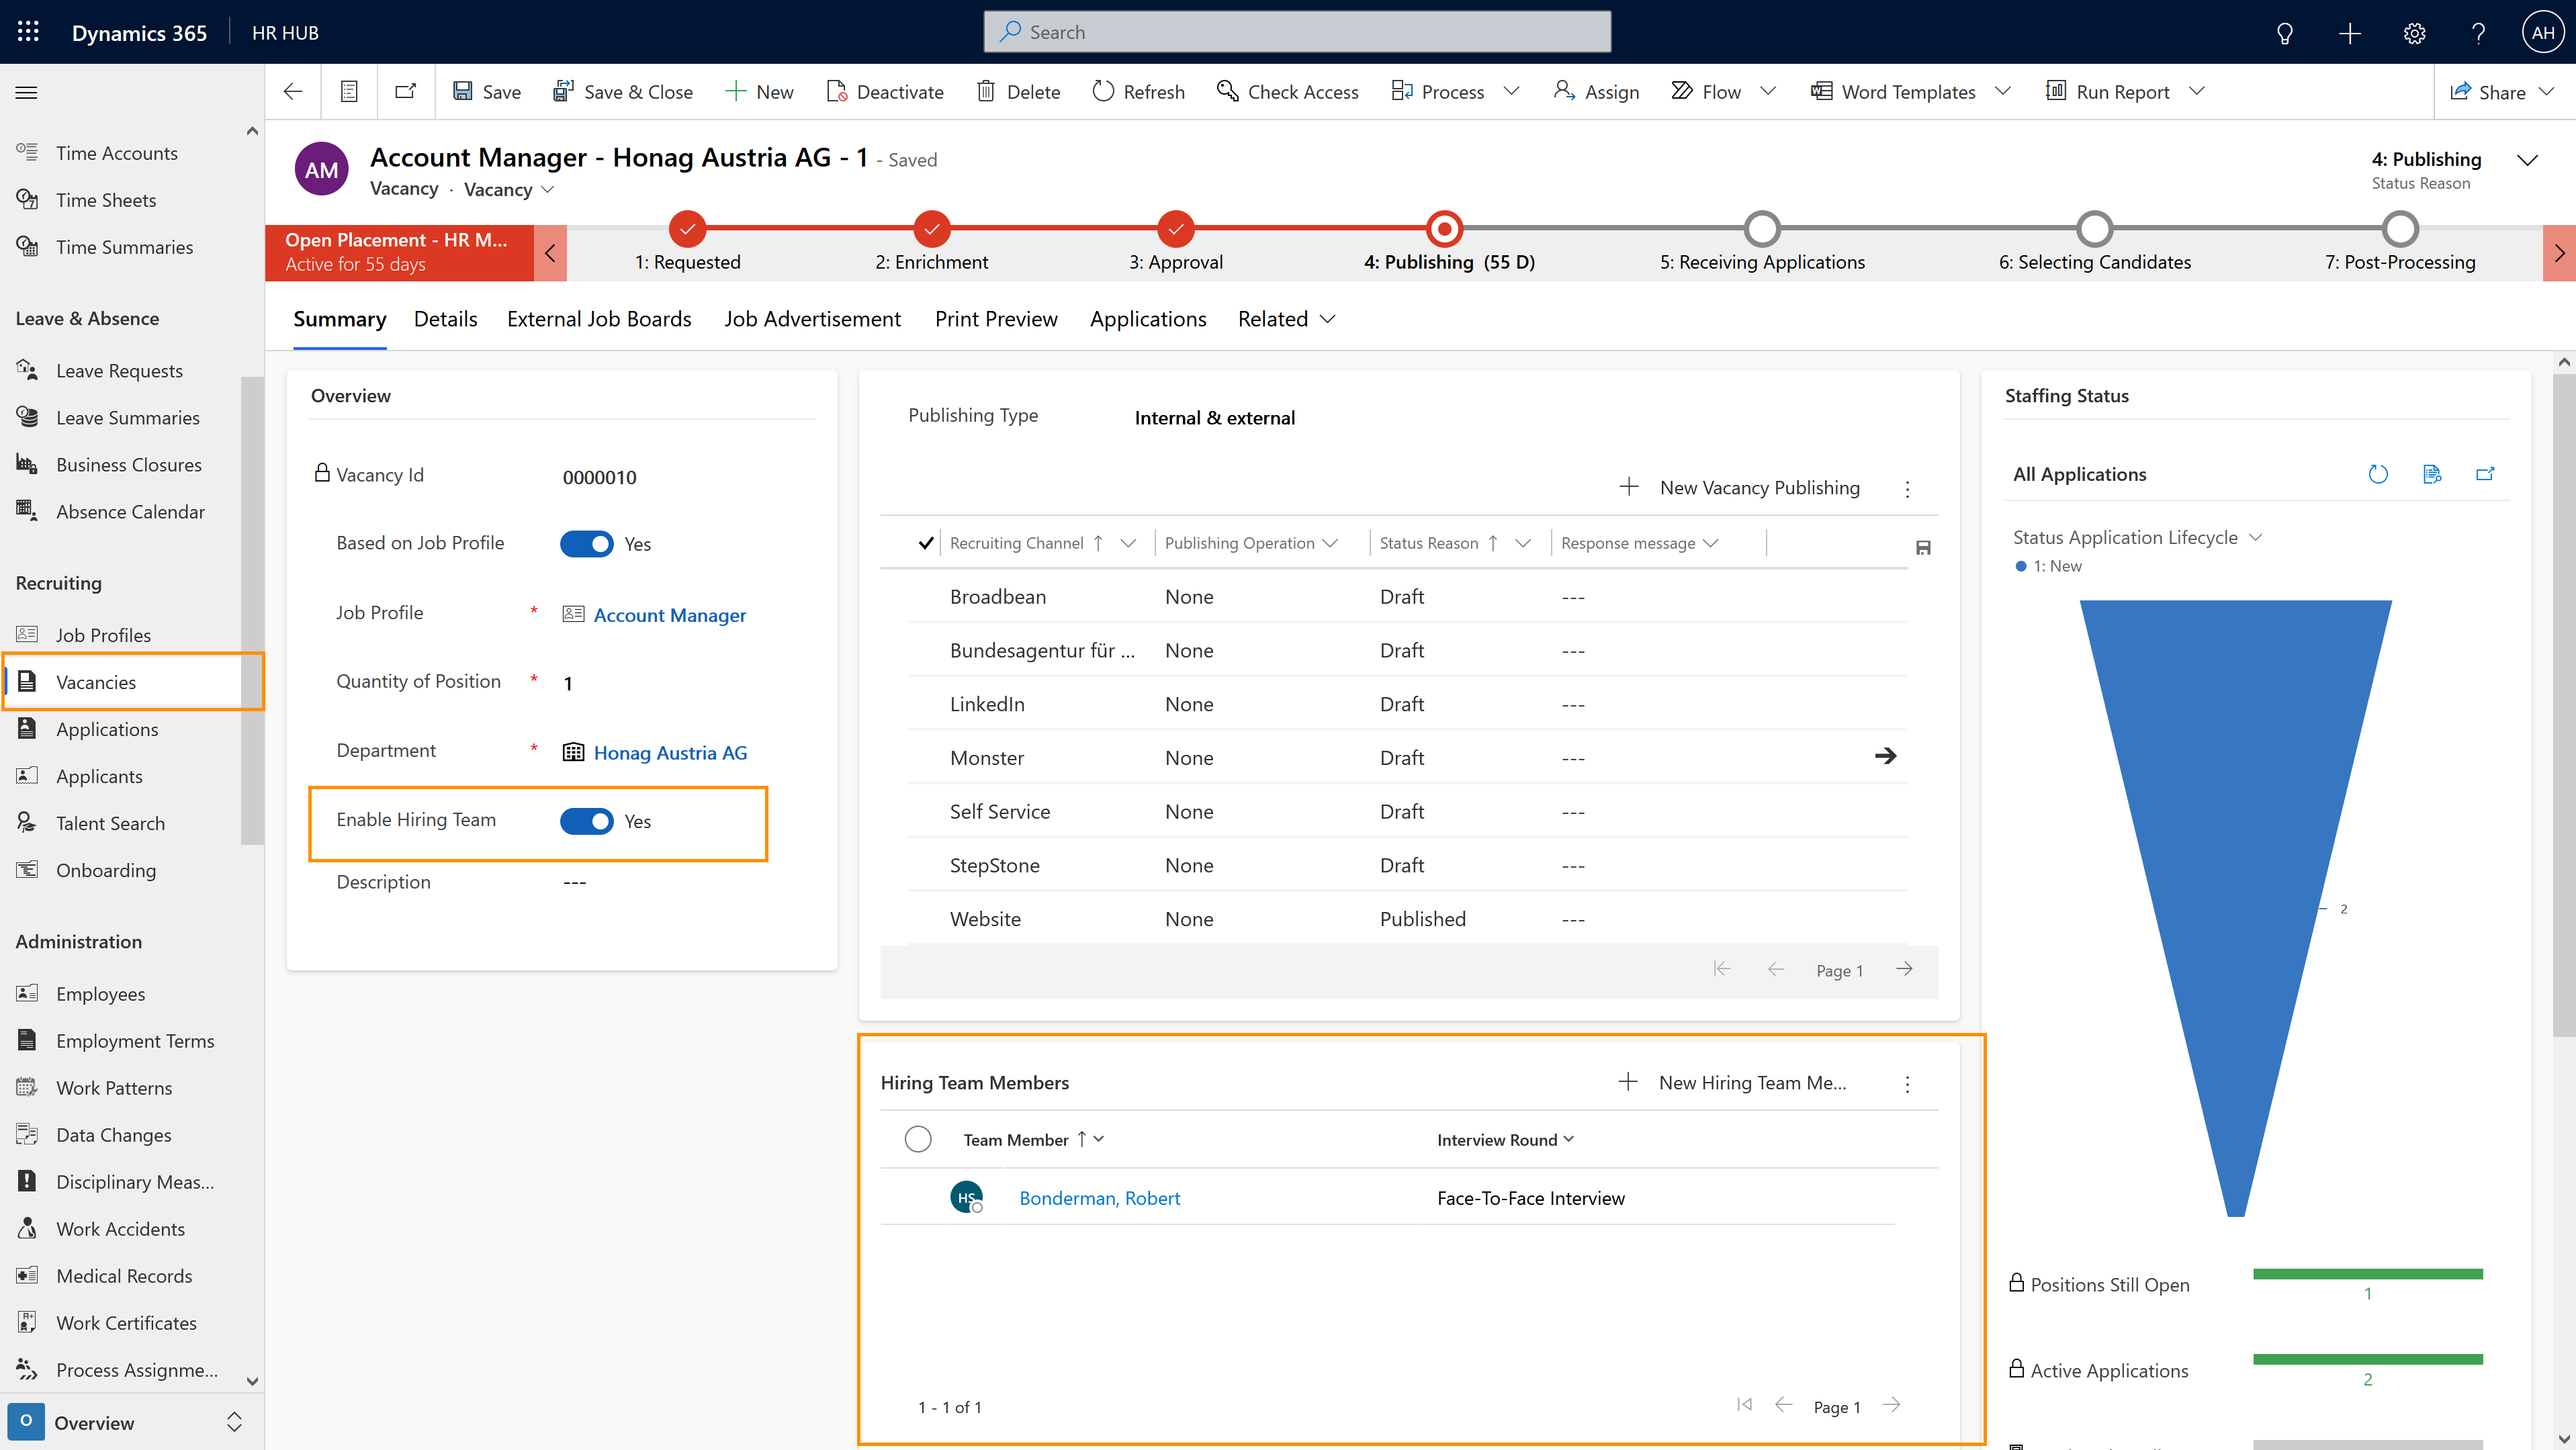Expand the Process dropdown

(x=1511, y=91)
